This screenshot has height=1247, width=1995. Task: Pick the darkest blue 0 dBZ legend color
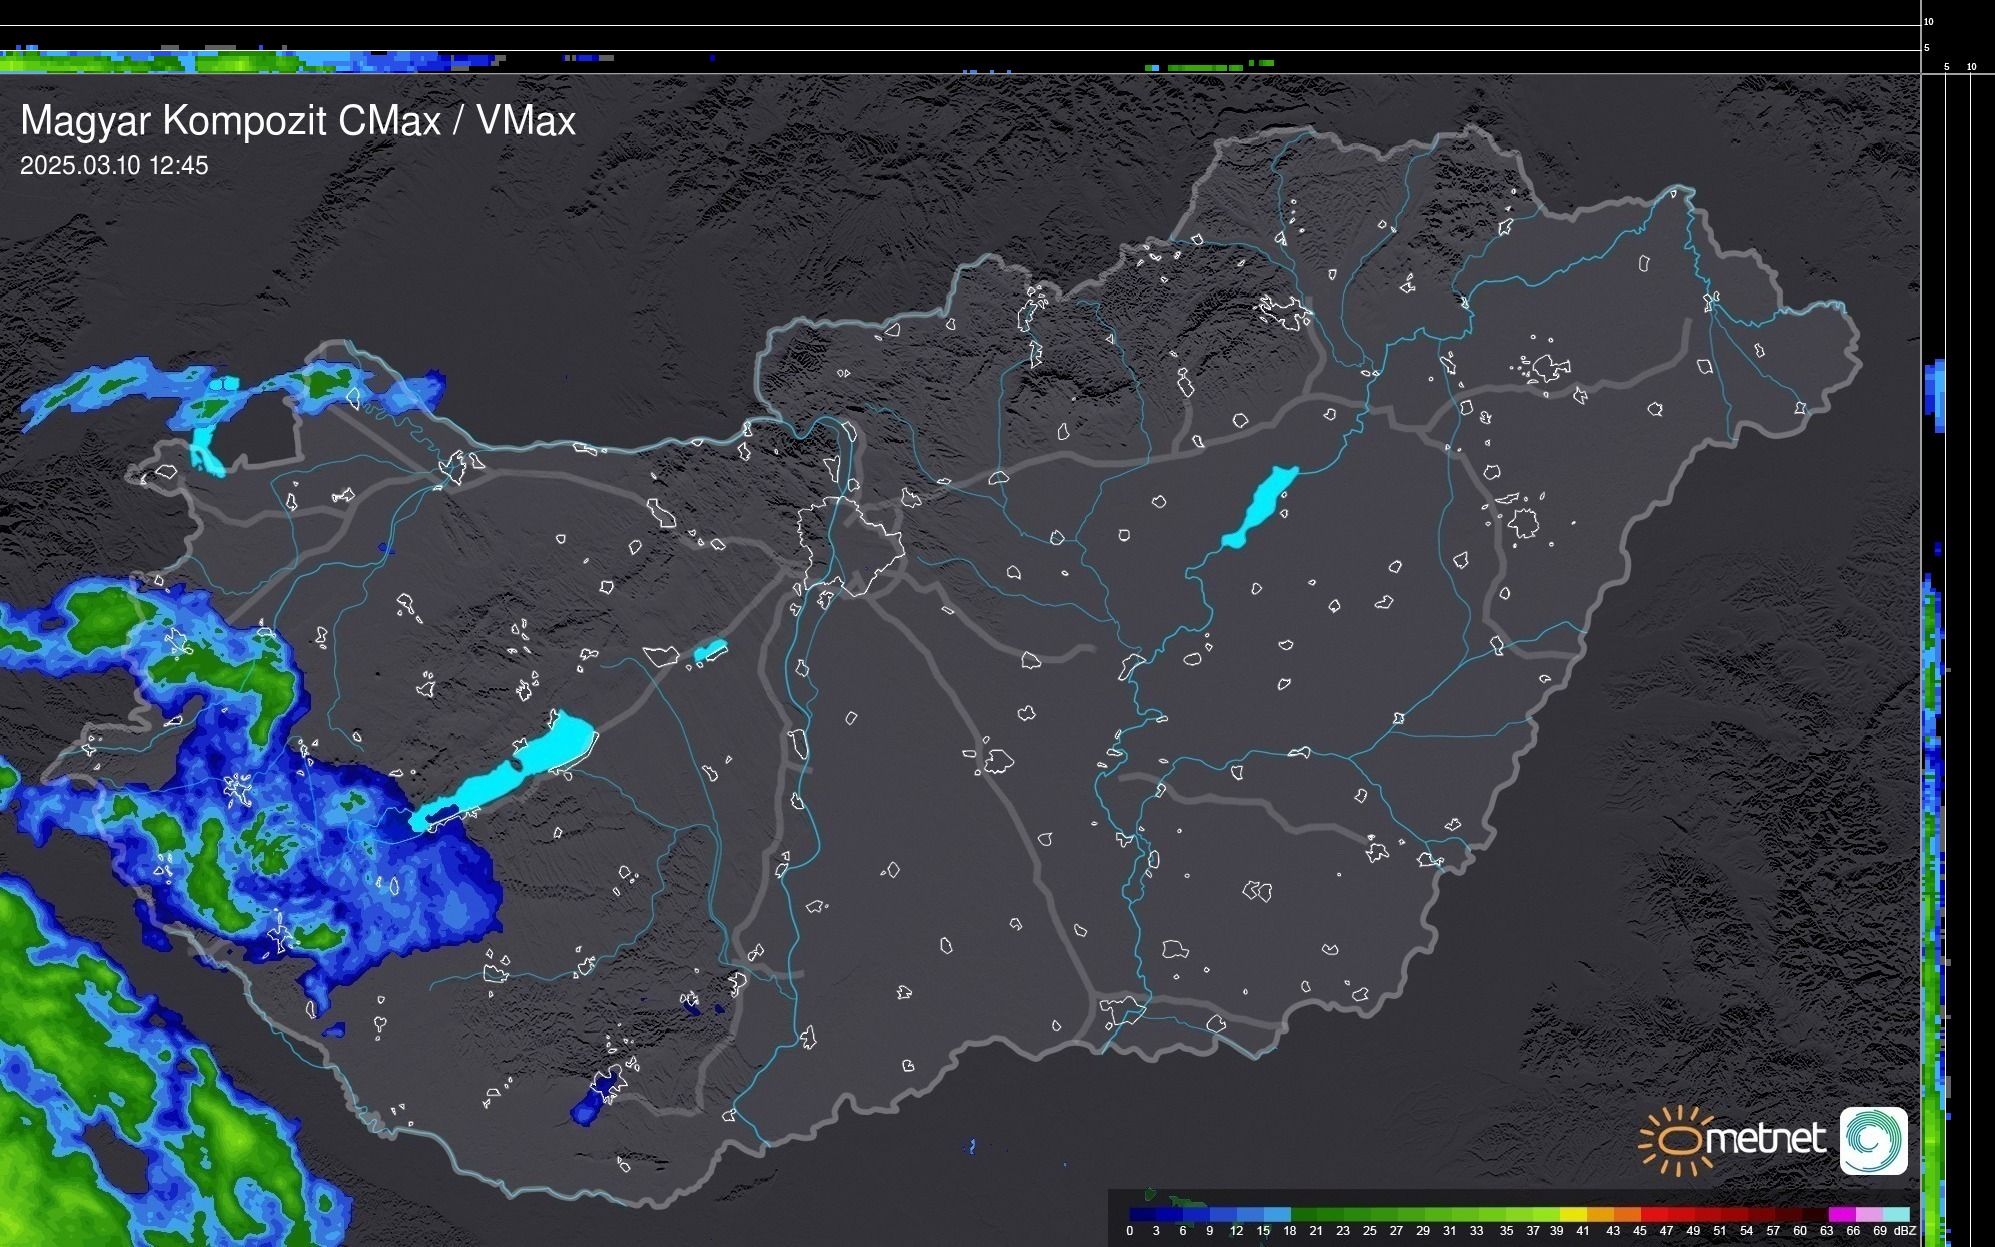pos(1143,1214)
